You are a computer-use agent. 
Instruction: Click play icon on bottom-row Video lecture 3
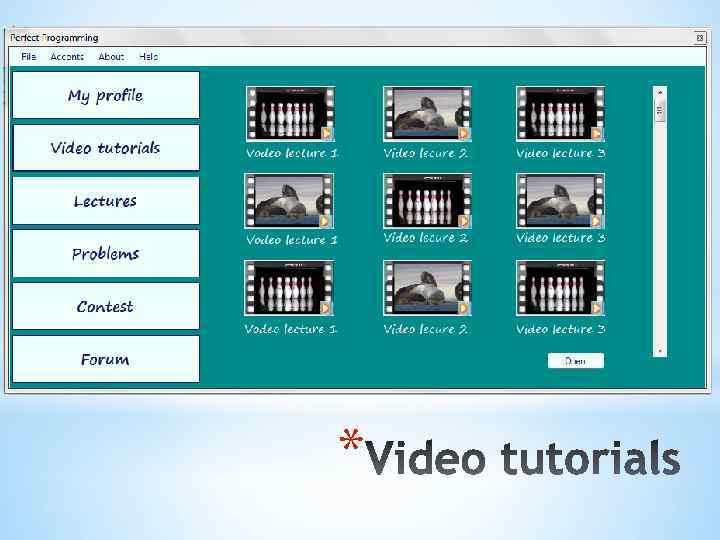click(x=596, y=308)
